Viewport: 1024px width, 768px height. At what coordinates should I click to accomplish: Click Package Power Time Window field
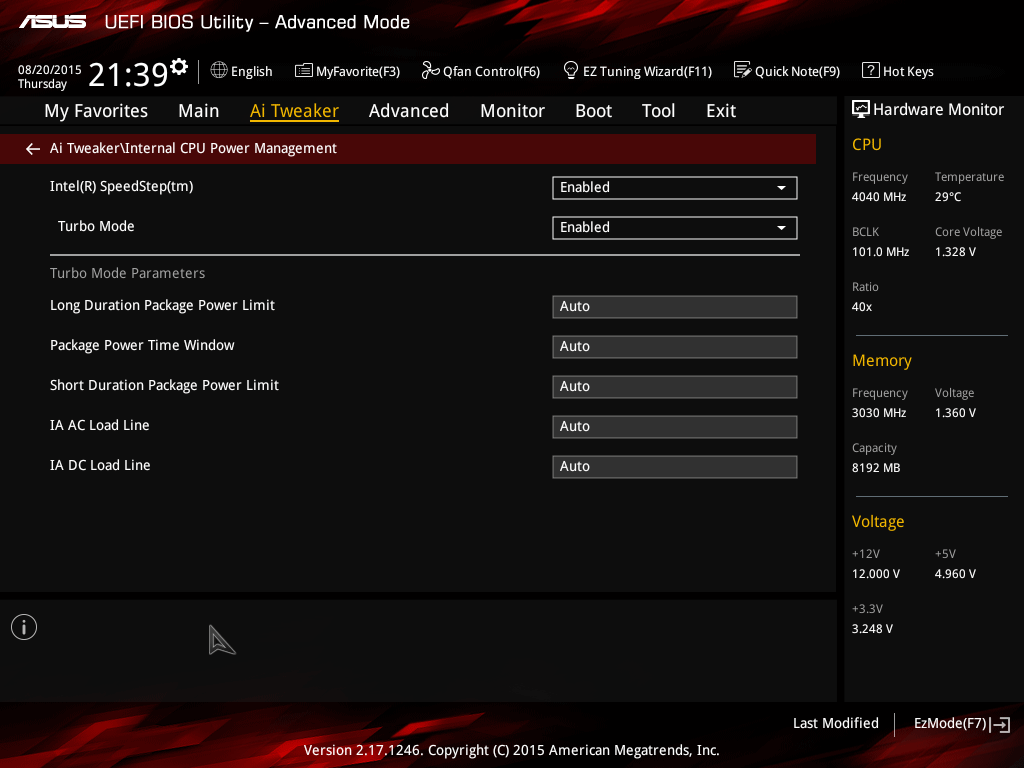pos(675,347)
